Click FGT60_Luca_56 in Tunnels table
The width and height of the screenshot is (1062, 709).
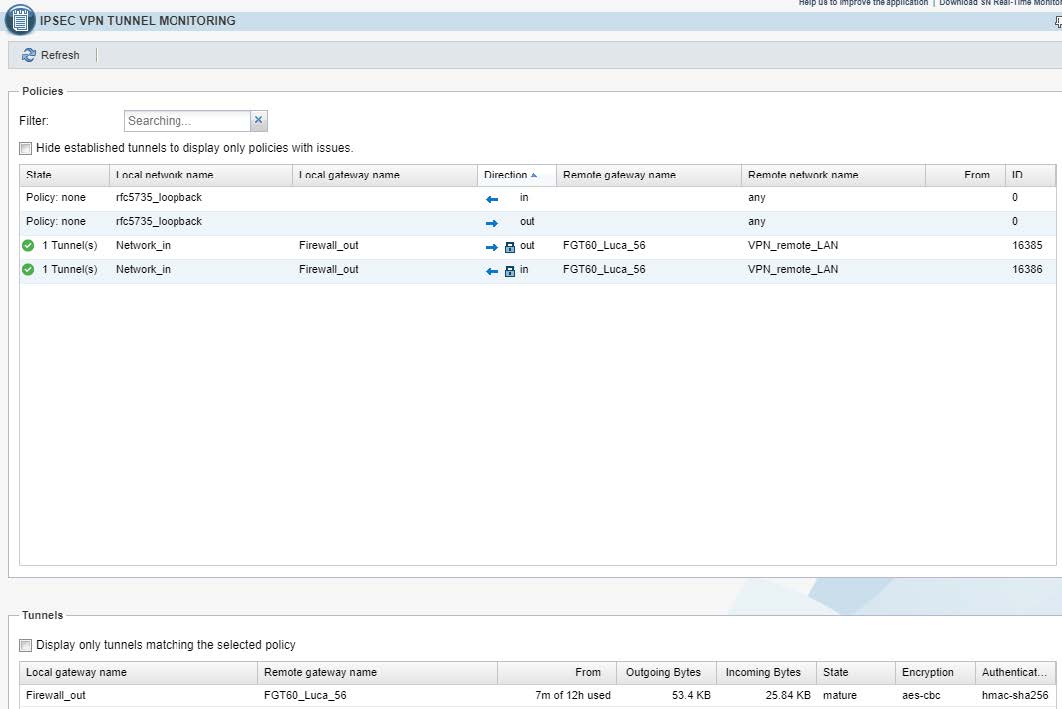[x=305, y=695]
